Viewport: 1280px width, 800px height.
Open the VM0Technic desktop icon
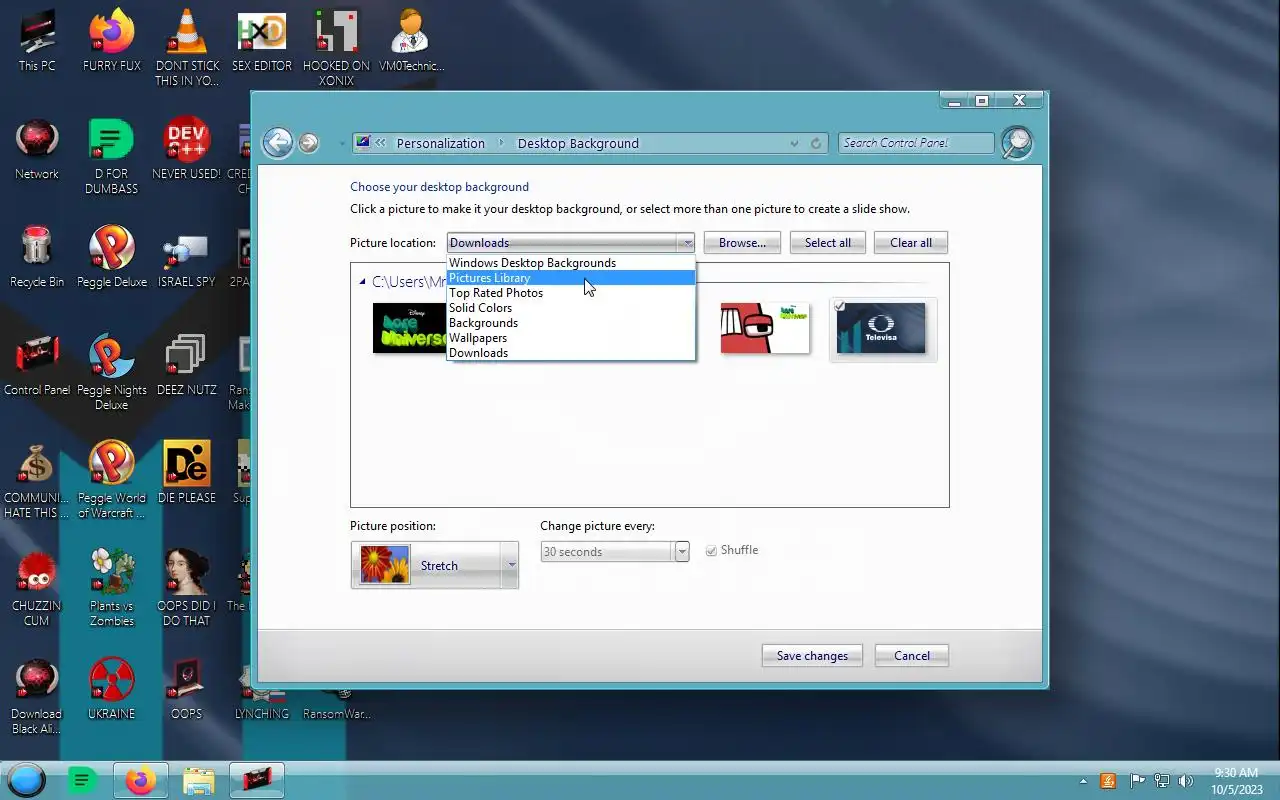(411, 40)
